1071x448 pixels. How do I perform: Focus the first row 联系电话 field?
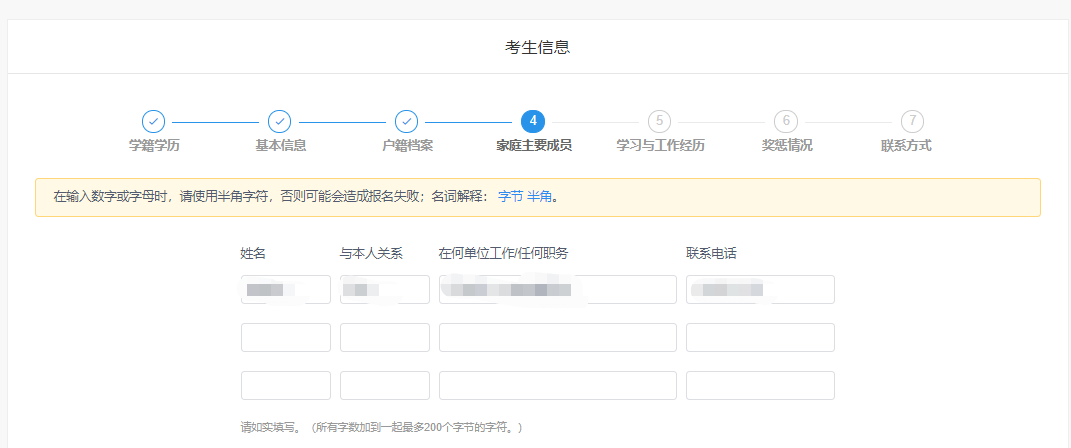point(760,290)
